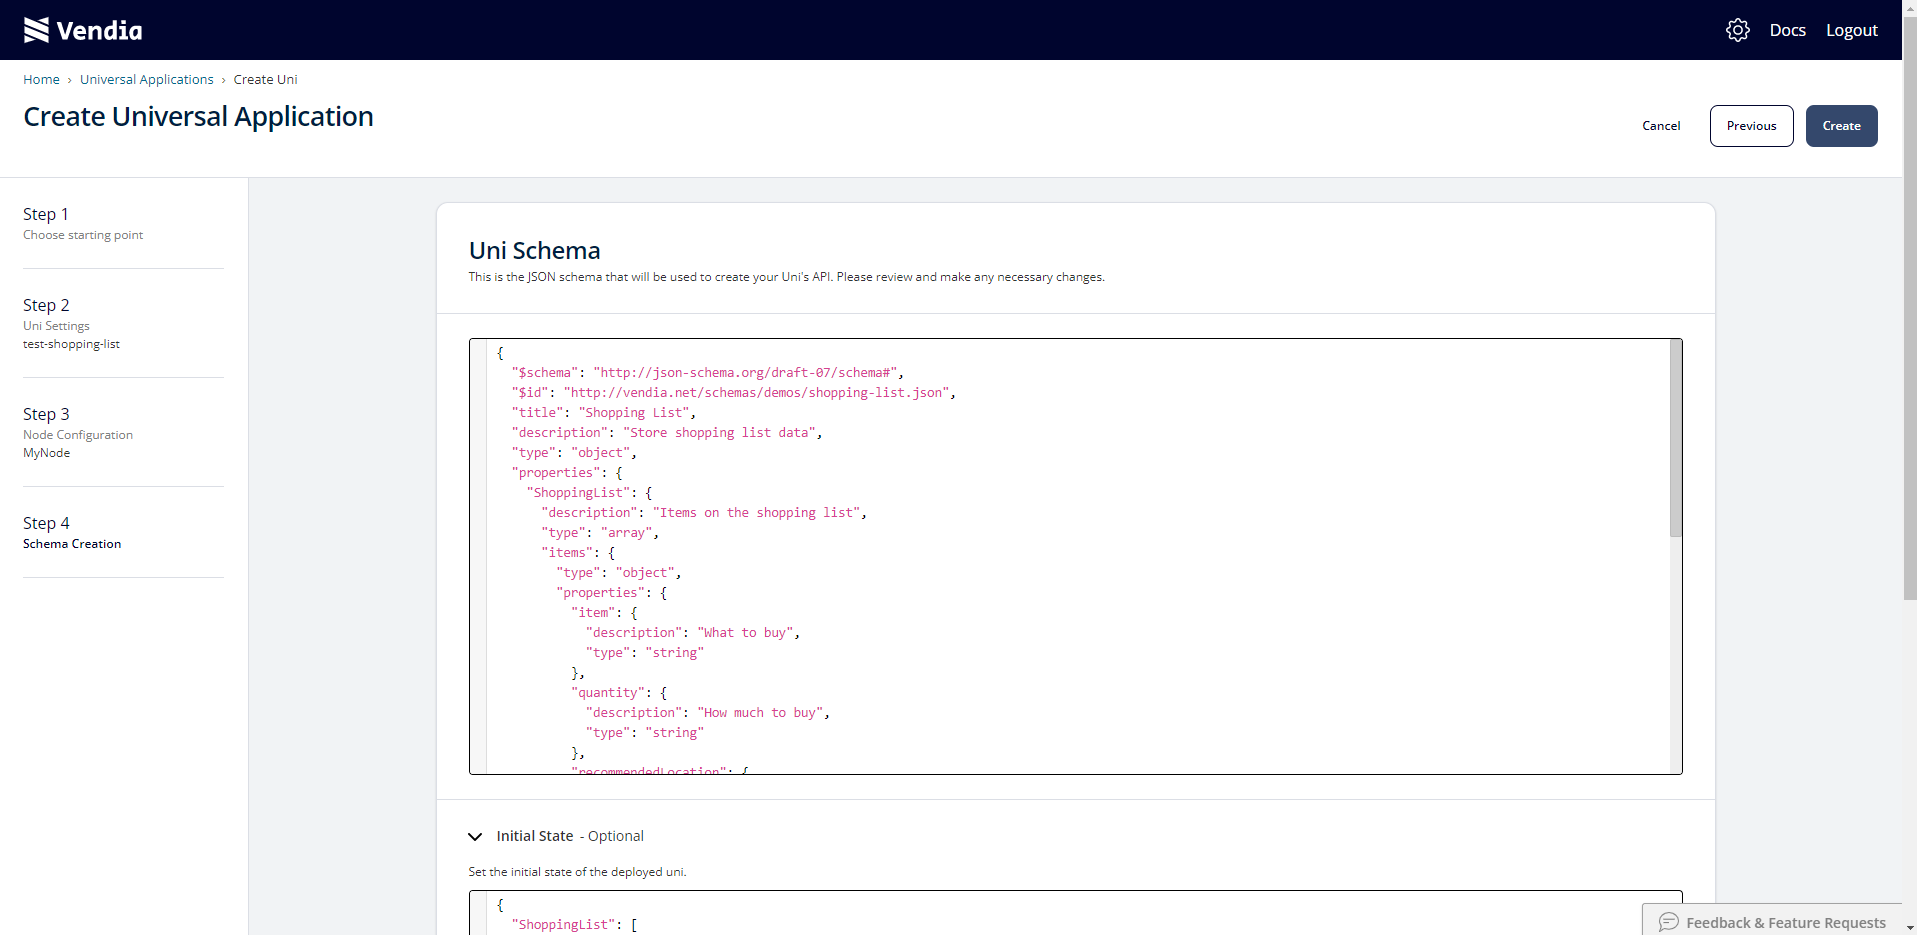
Task: Click the "What to buy" description line
Action: [693, 632]
